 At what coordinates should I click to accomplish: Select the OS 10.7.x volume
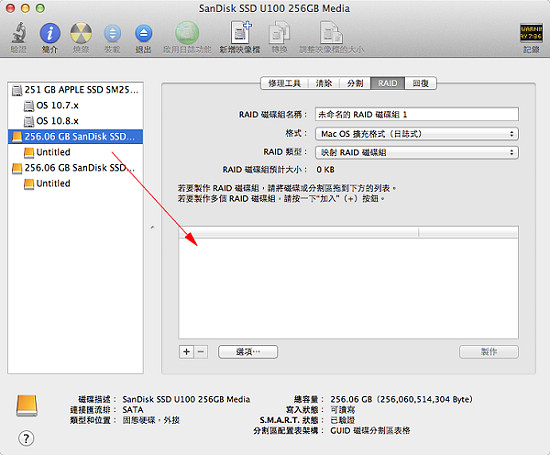click(75, 105)
